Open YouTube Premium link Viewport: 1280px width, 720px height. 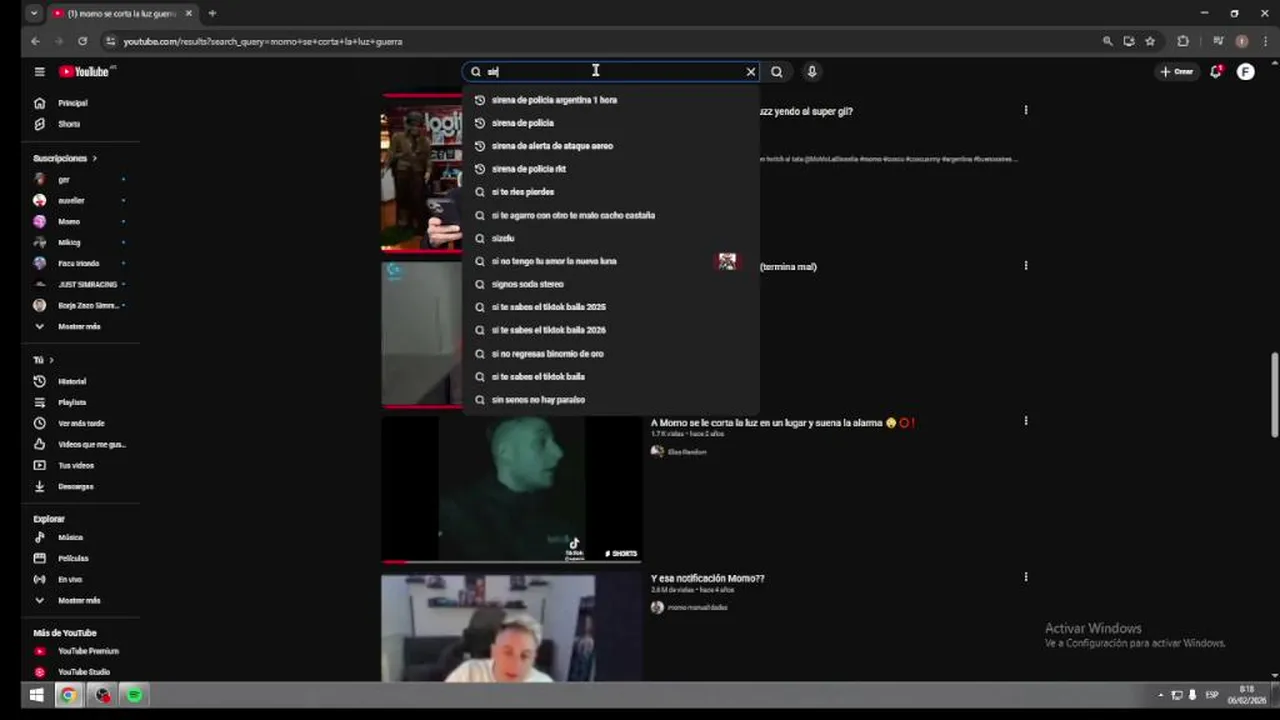[88, 652]
